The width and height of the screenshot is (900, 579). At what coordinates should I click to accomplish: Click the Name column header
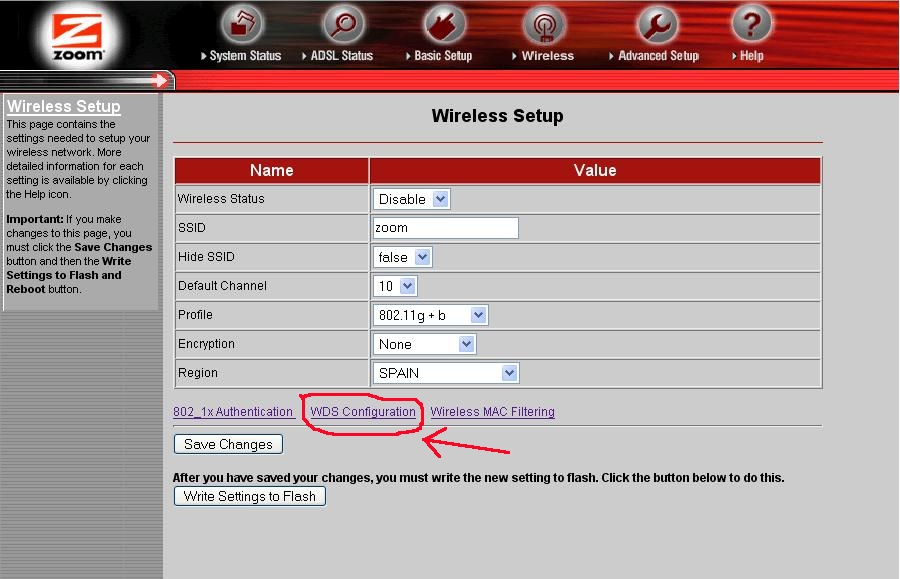click(x=271, y=170)
